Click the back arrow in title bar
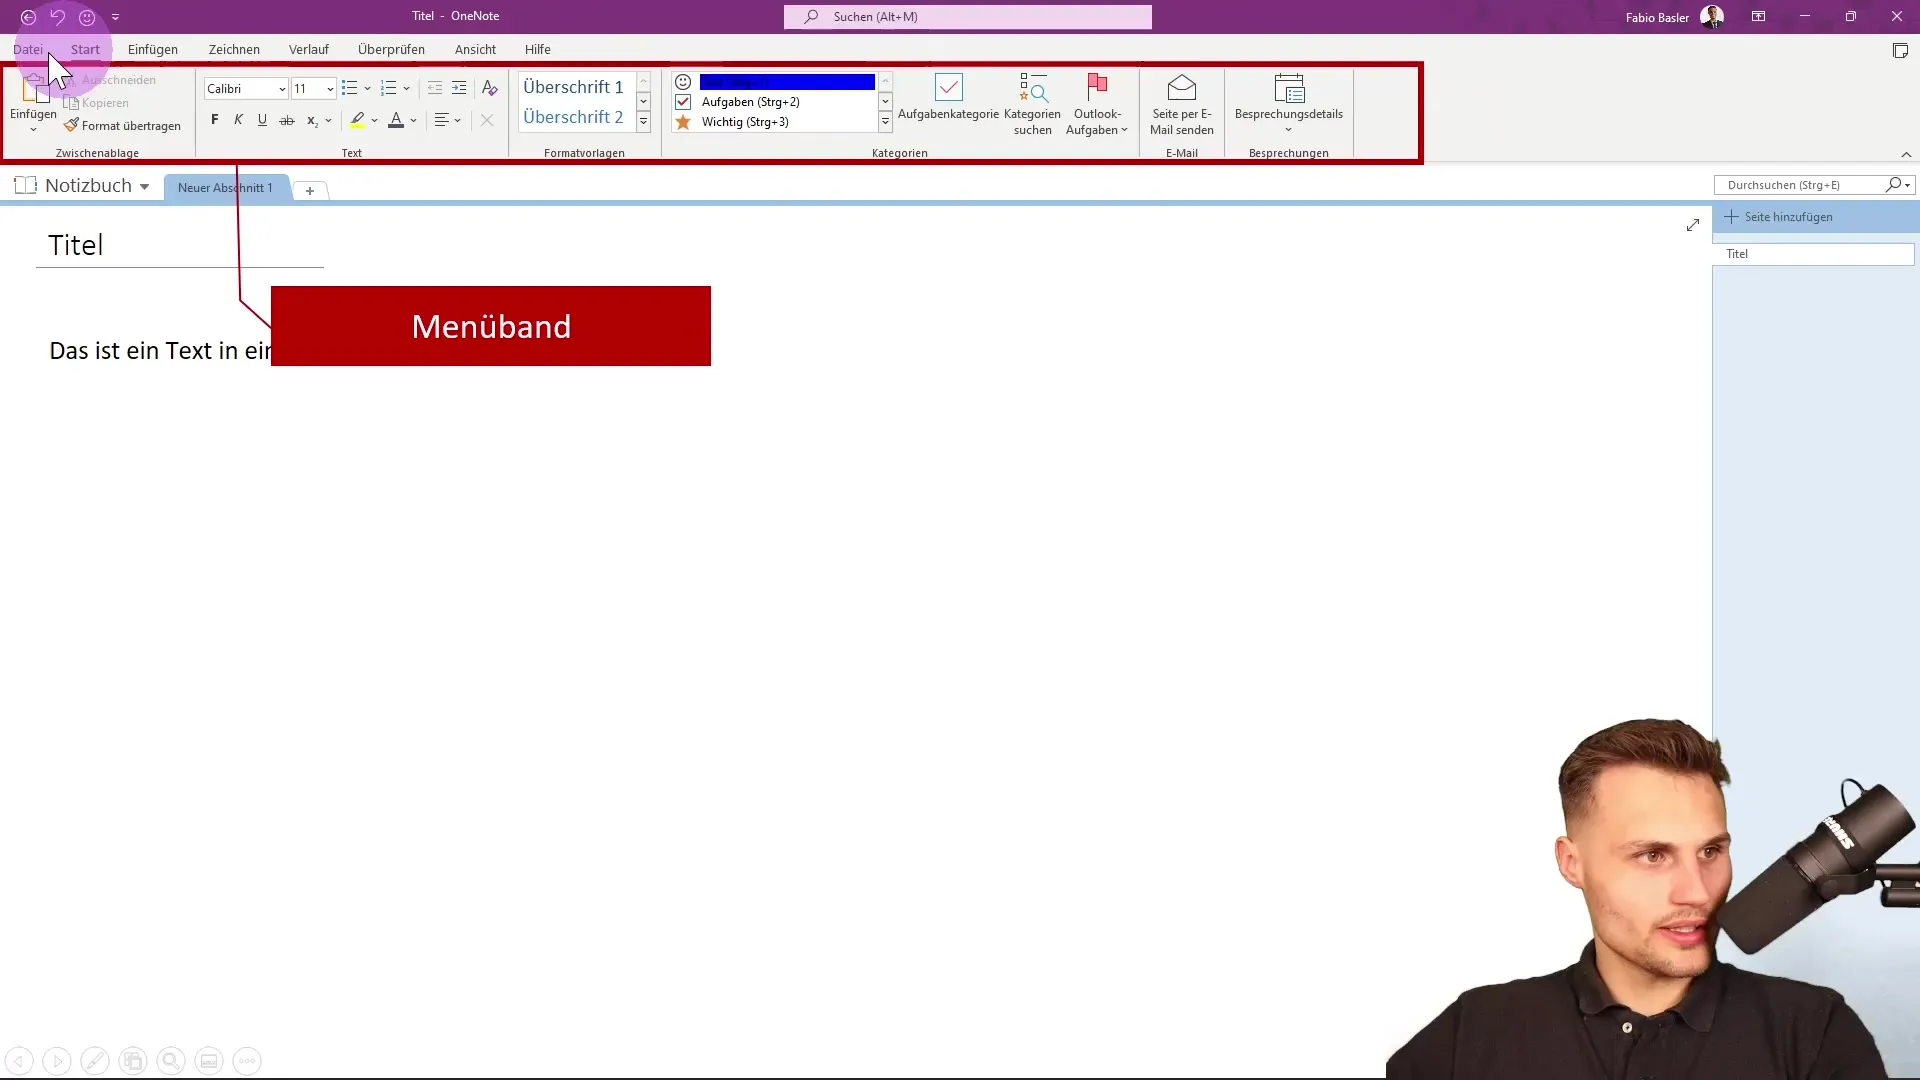The height and width of the screenshot is (1080, 1920). tap(28, 17)
